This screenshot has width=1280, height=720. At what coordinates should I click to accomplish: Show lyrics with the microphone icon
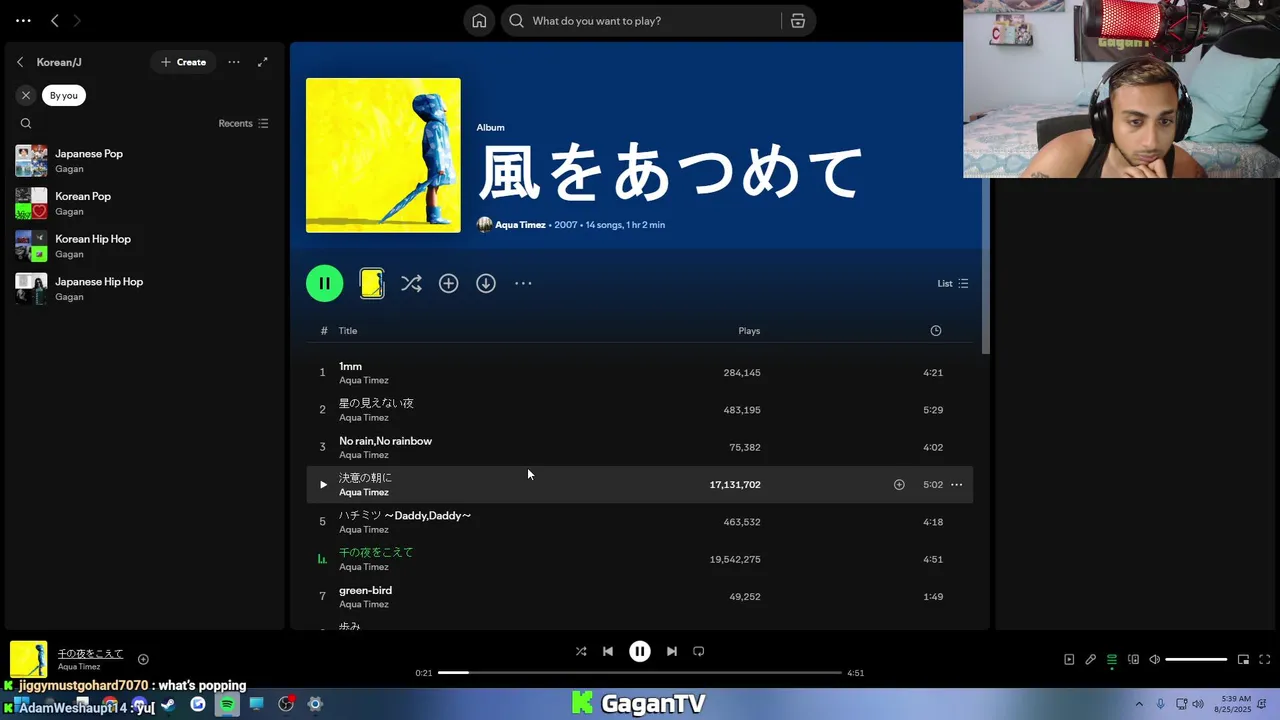(x=1091, y=659)
